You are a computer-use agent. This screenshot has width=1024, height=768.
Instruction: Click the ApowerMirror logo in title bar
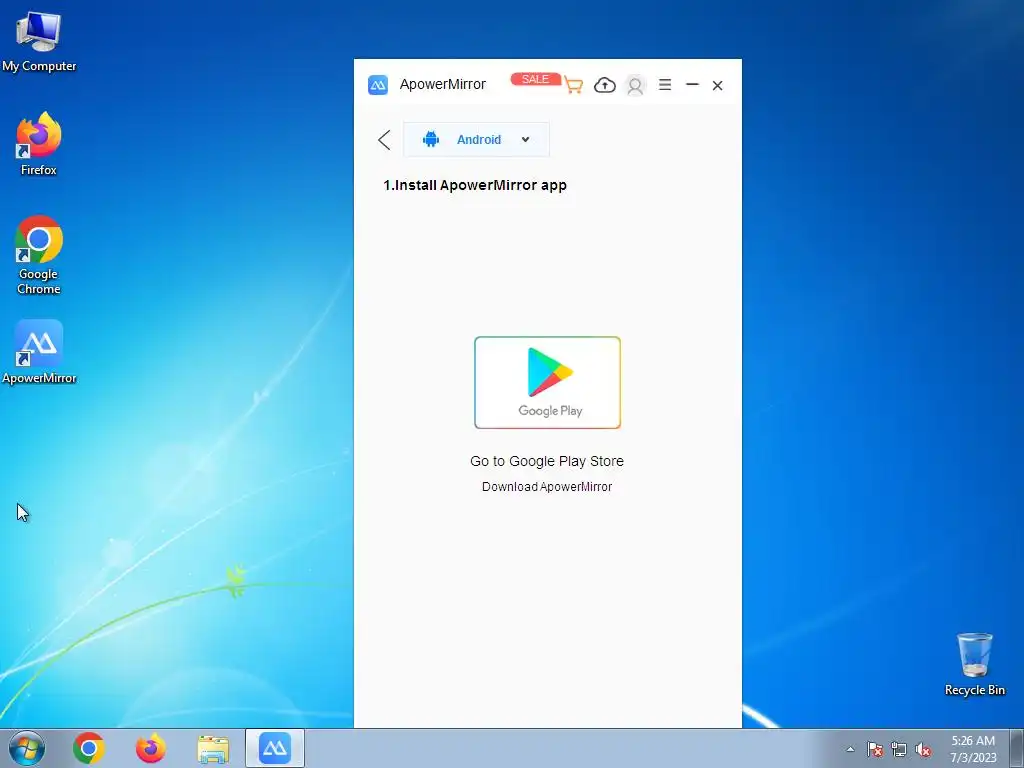[377, 85]
